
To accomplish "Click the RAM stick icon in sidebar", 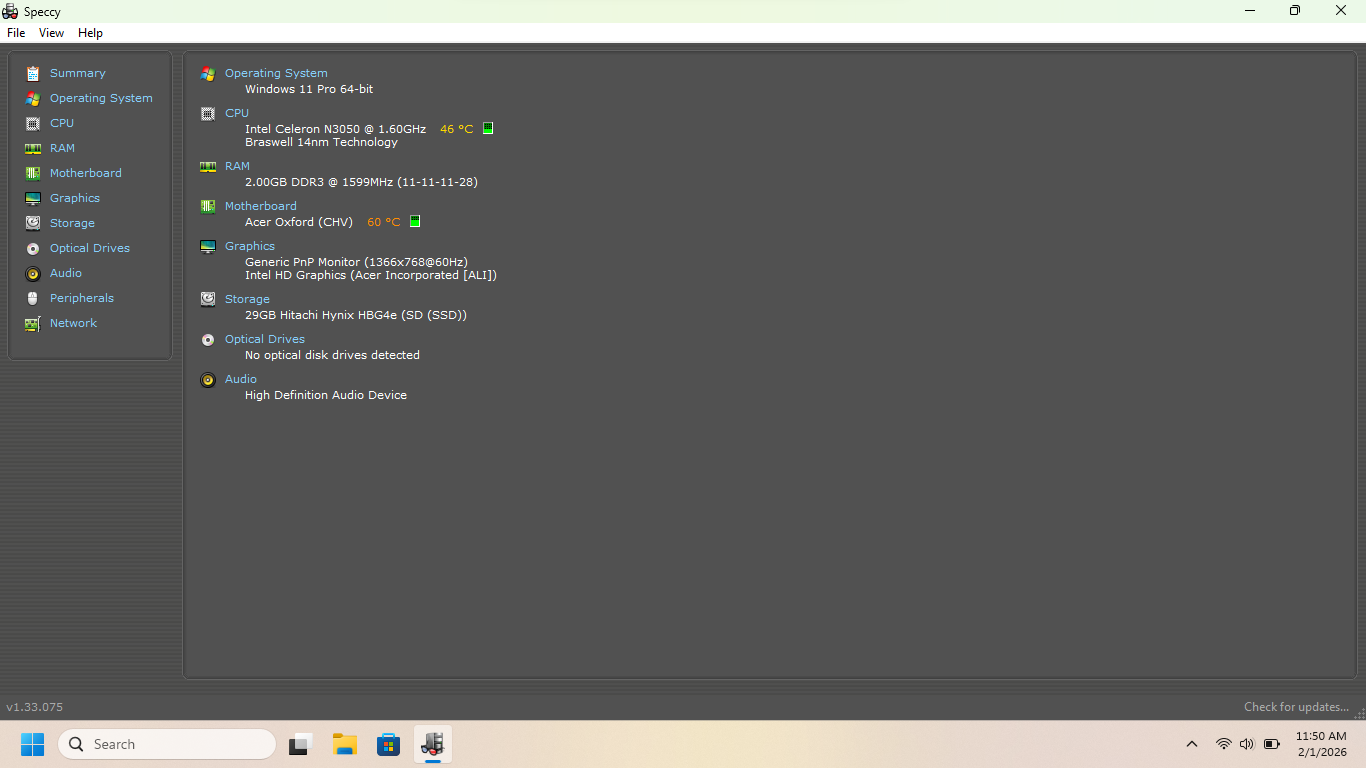I will 33,148.
